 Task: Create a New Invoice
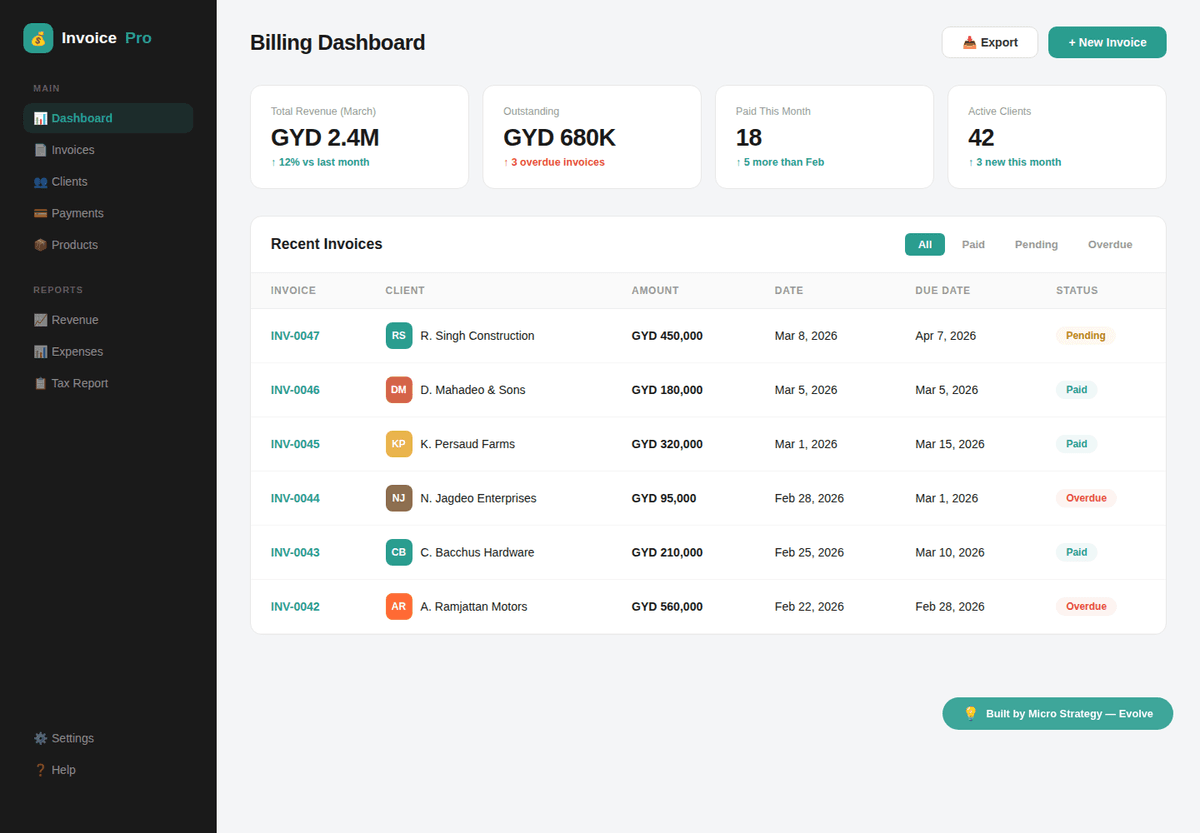tap(1107, 42)
